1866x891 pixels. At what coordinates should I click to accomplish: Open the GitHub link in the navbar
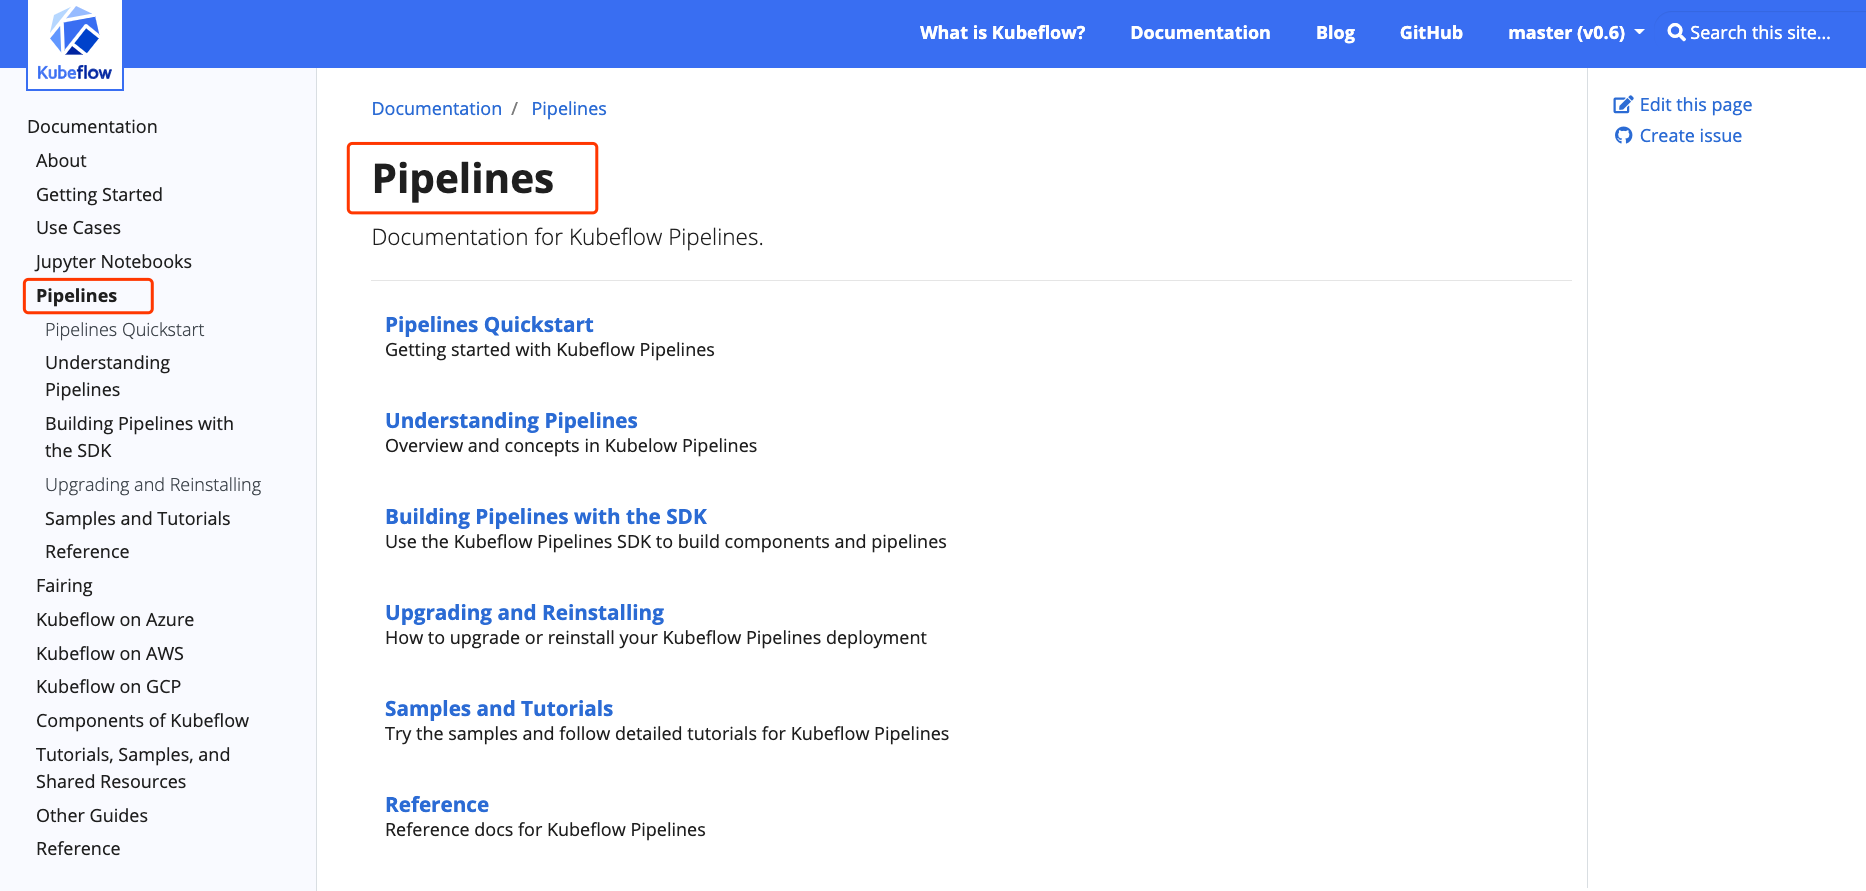1431,32
